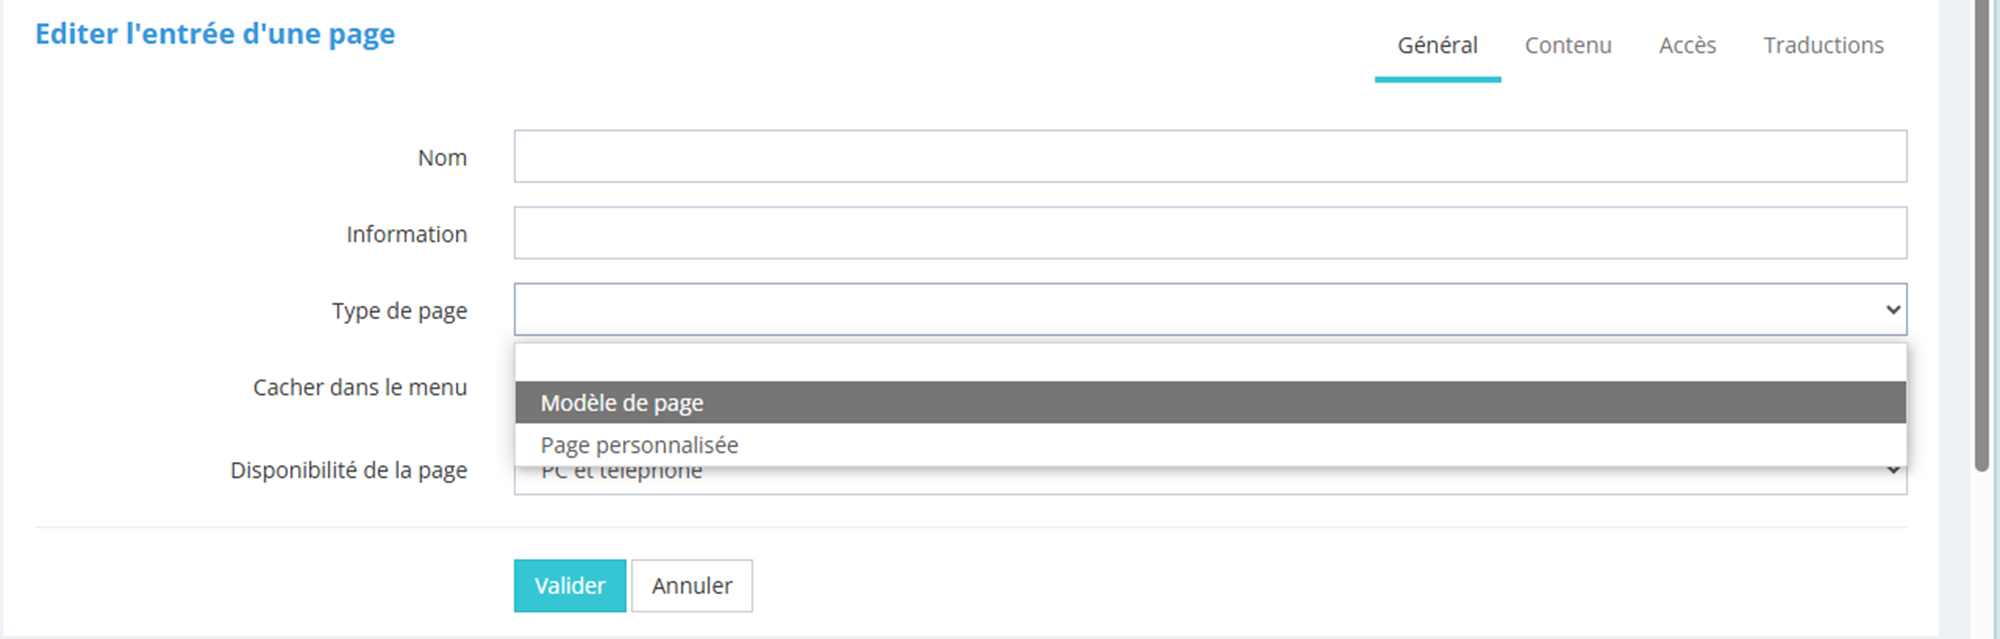Open the Traductions tab
This screenshot has height=639, width=2000.
(x=1823, y=46)
